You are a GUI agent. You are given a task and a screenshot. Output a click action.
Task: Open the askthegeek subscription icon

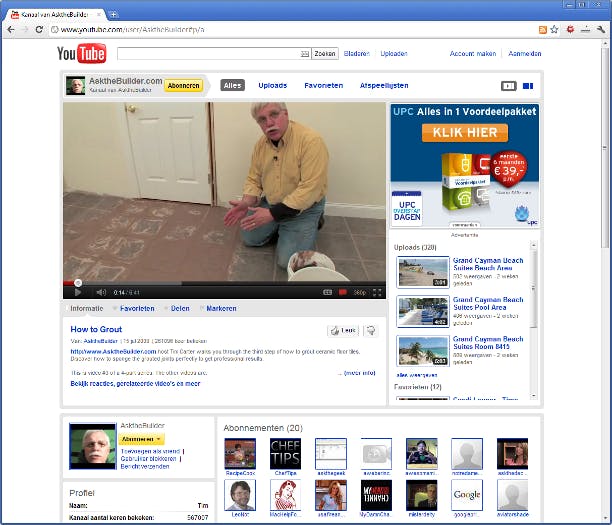pyautogui.click(x=331, y=454)
